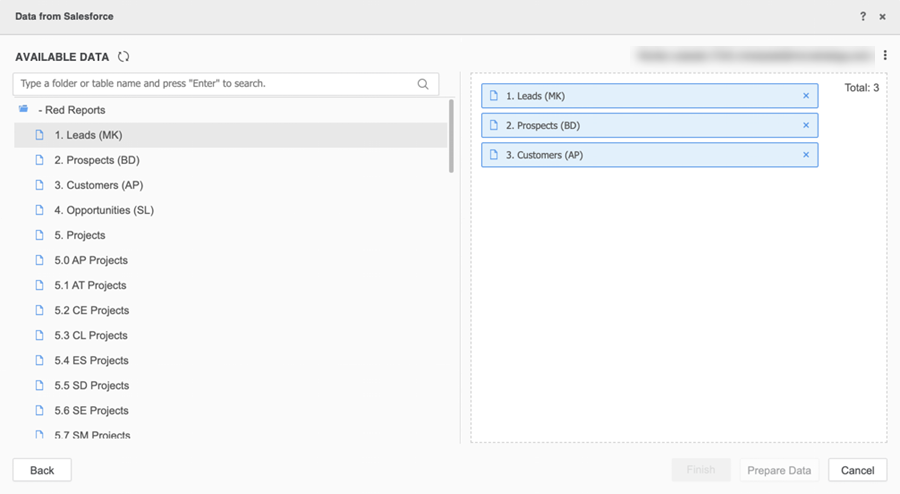900x494 pixels.
Task: Click the Prepare Data button
Action: coord(780,470)
